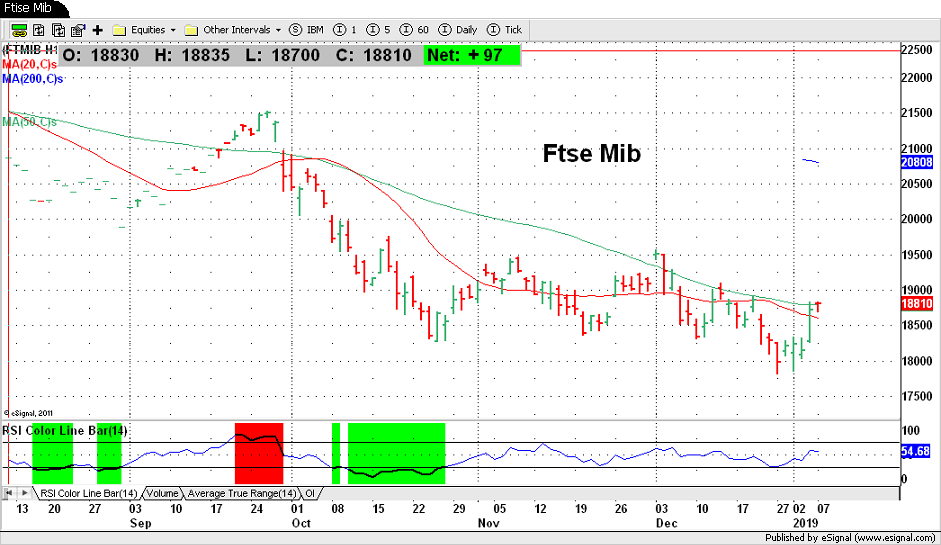Image resolution: width=941 pixels, height=545 pixels.
Task: Click the Equities folder icon
Action: pyautogui.click(x=119, y=30)
